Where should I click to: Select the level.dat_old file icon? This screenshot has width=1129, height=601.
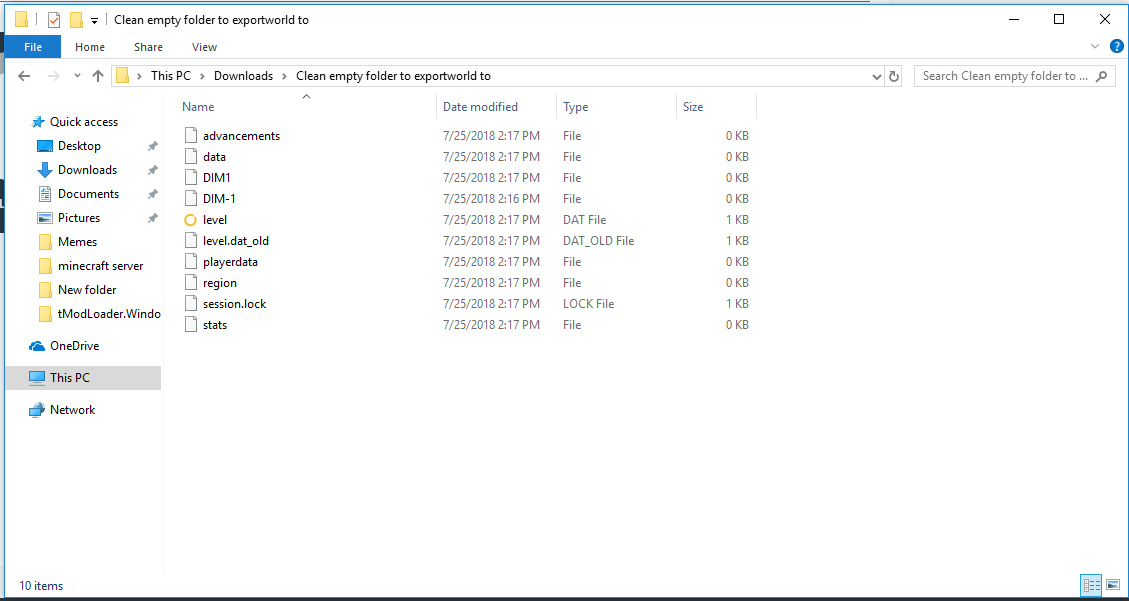(191, 240)
